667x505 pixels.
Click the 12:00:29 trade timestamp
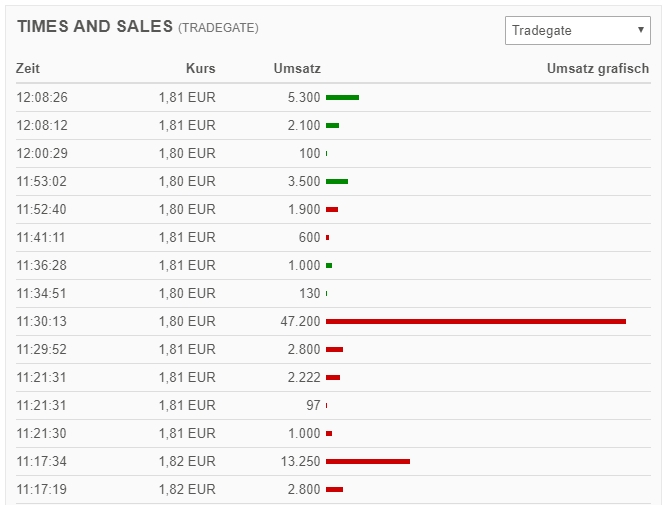(42, 153)
